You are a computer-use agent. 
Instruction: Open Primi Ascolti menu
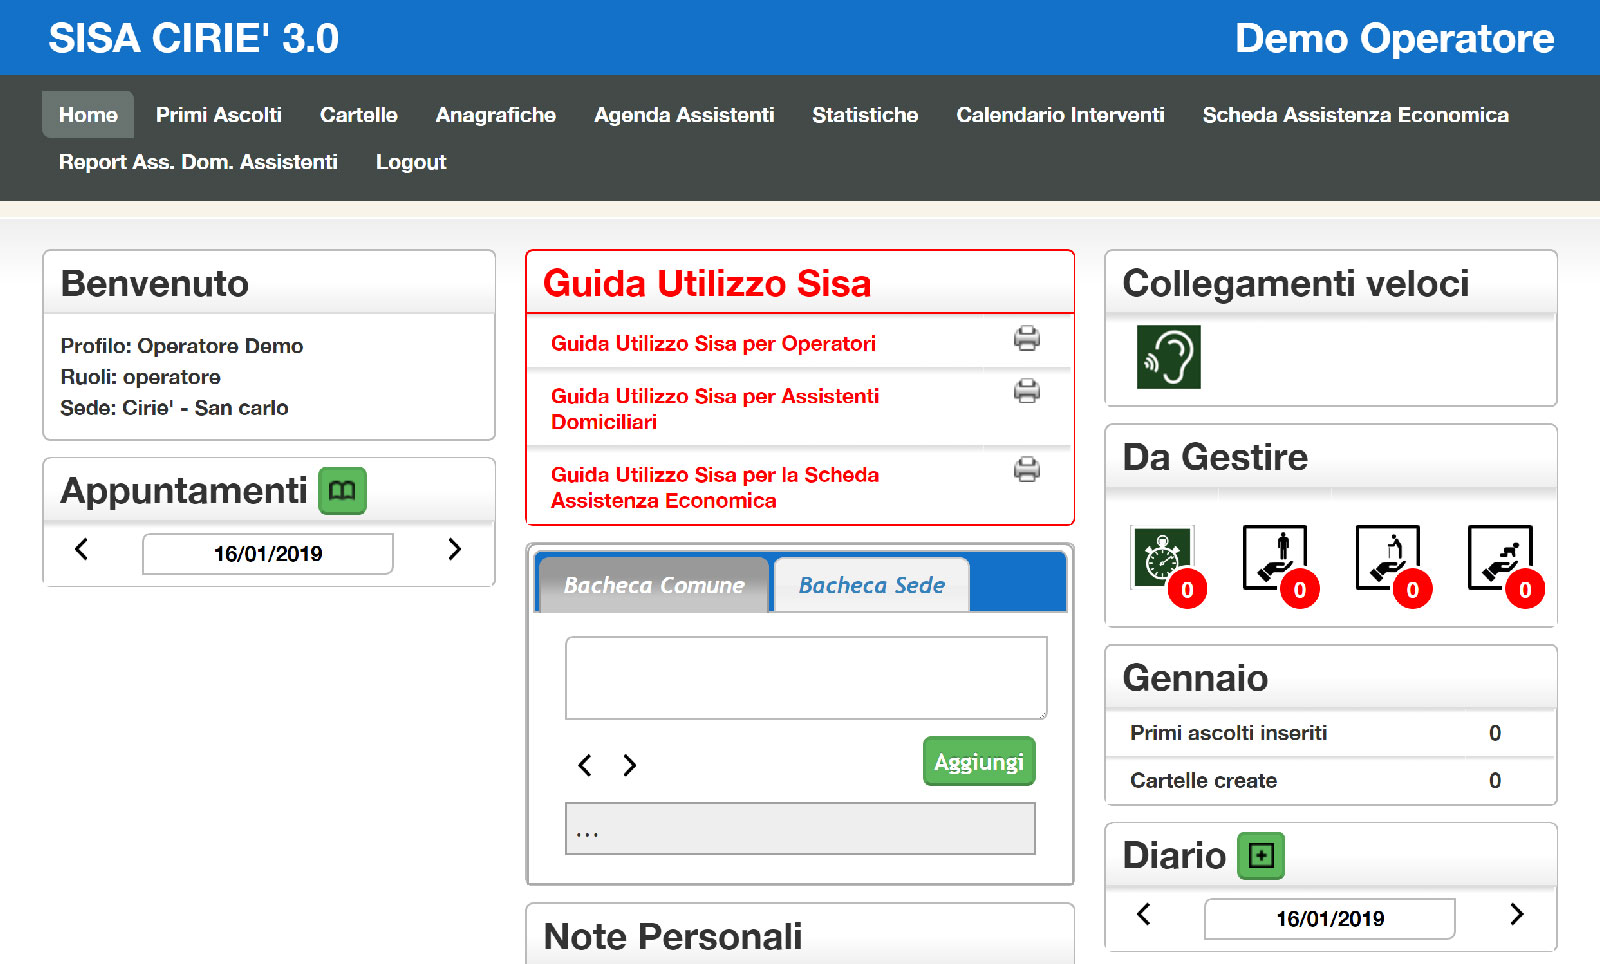click(x=219, y=115)
